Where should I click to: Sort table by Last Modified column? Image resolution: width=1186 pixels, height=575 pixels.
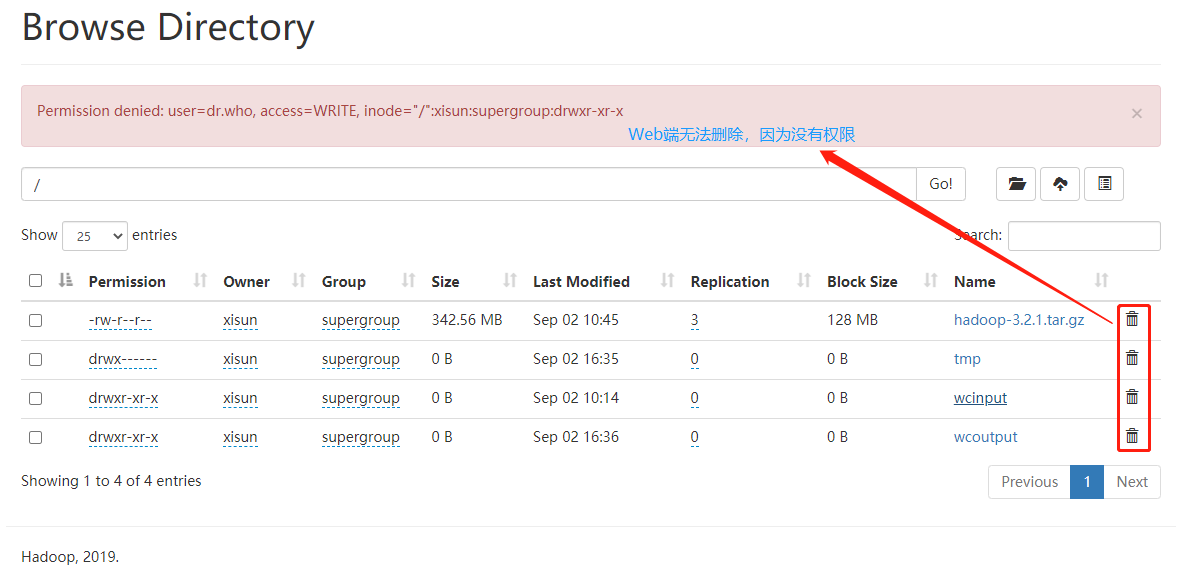coord(581,282)
